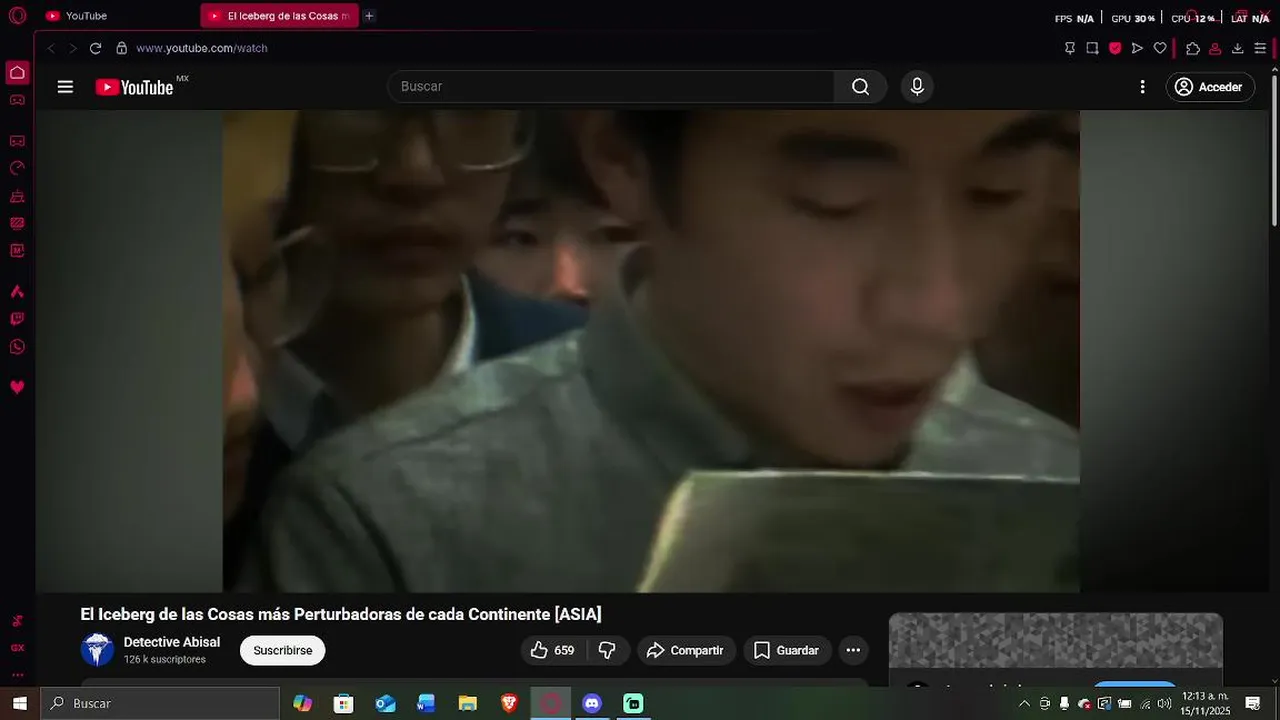The image size is (1280, 720).
Task: Open more actions three-dot menu under video
Action: pyautogui.click(x=853, y=650)
